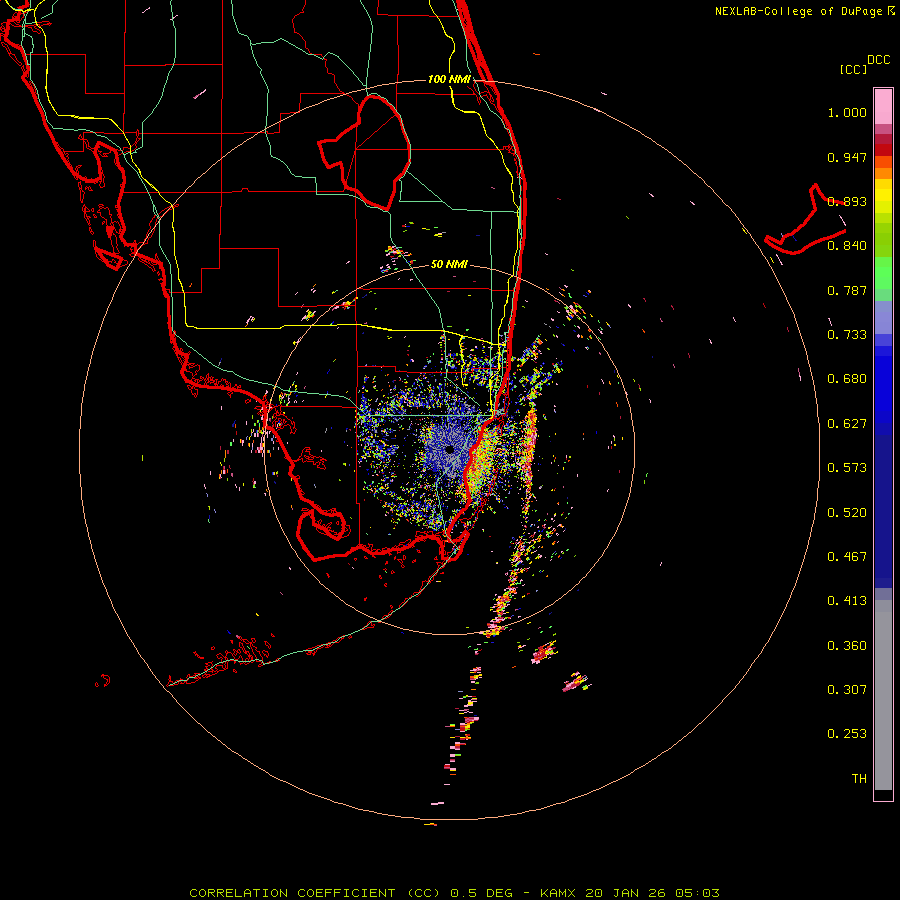This screenshot has height=900, width=900.
Task: Click the 0.467 color scale value
Action: [x=847, y=557]
